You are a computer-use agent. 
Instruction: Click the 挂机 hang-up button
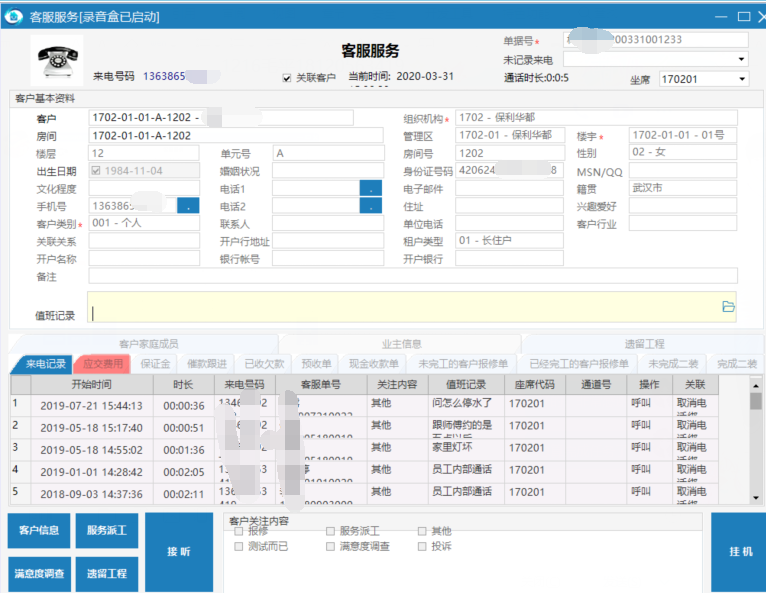coord(741,552)
